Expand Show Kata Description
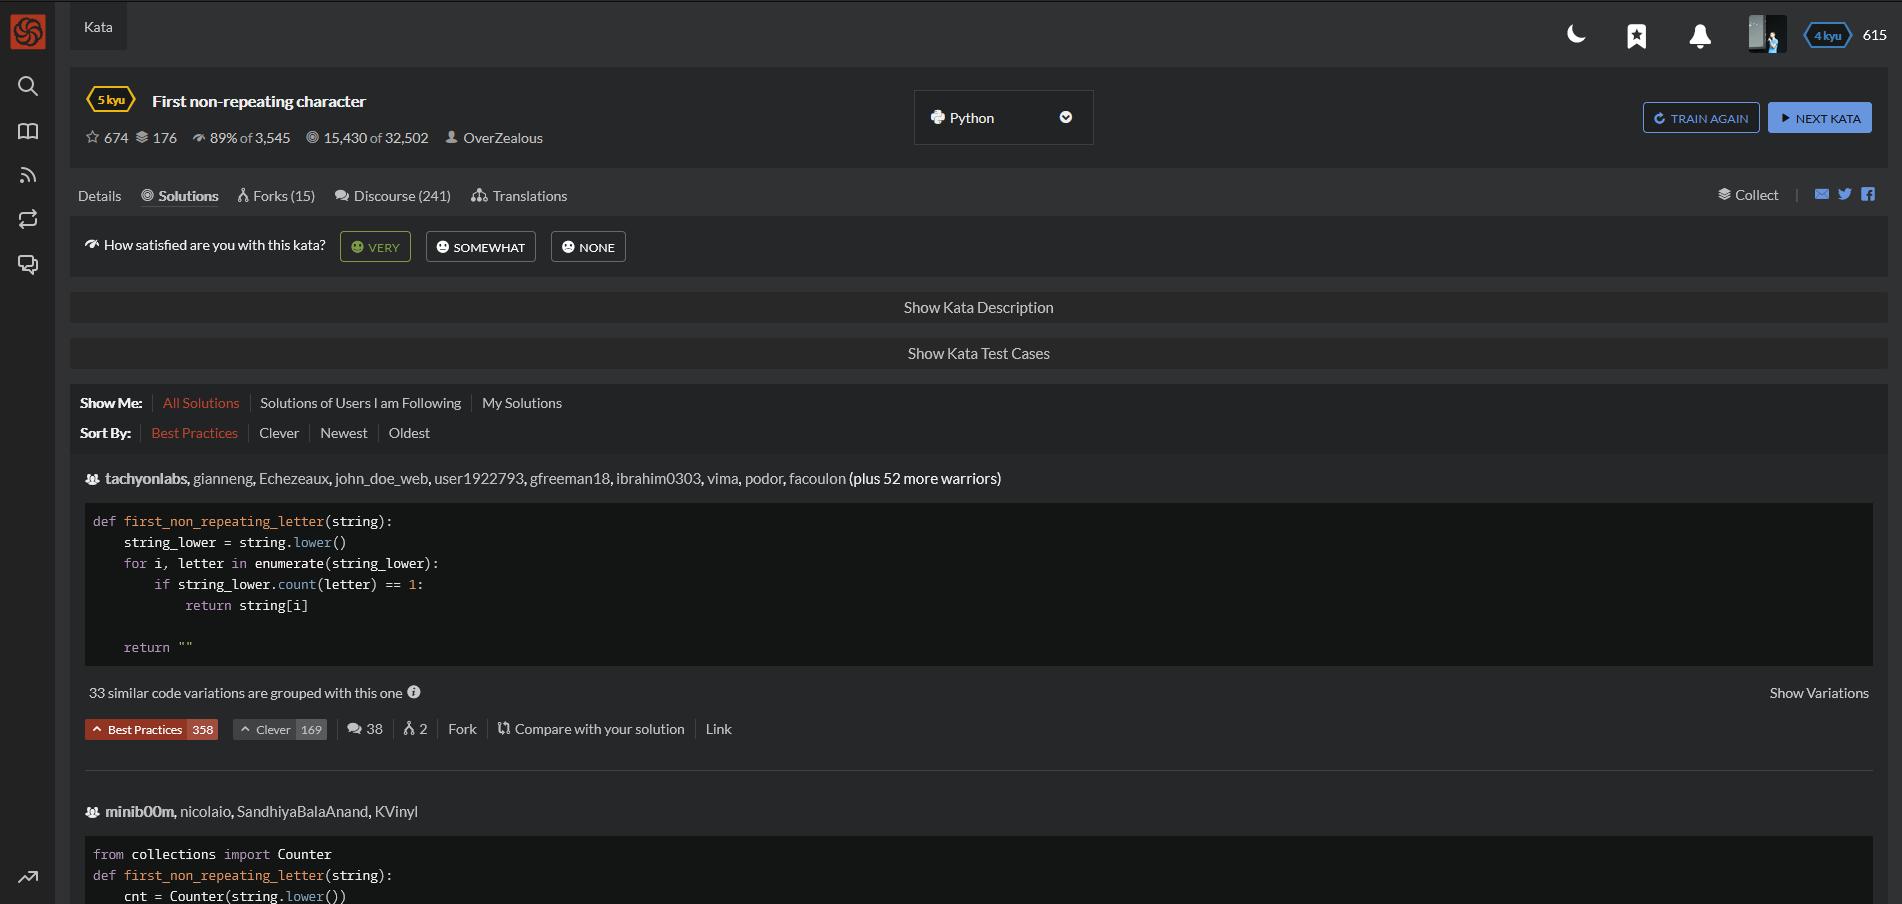Screen dimensions: 1902x904 click(979, 308)
